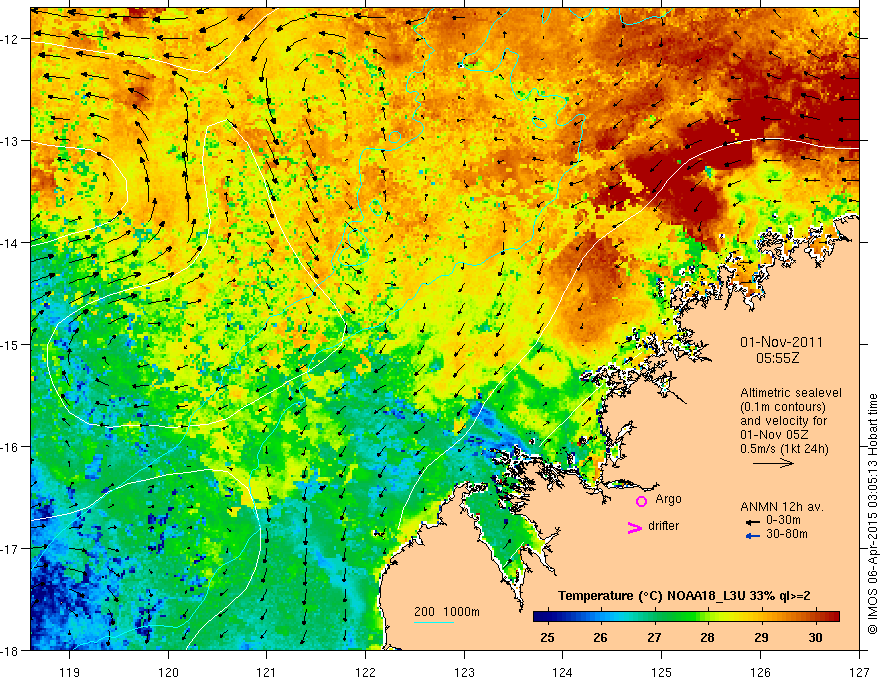The width and height of the screenshot is (880, 680).
Task: Click the longitude axis label 123
Action: 464,672
